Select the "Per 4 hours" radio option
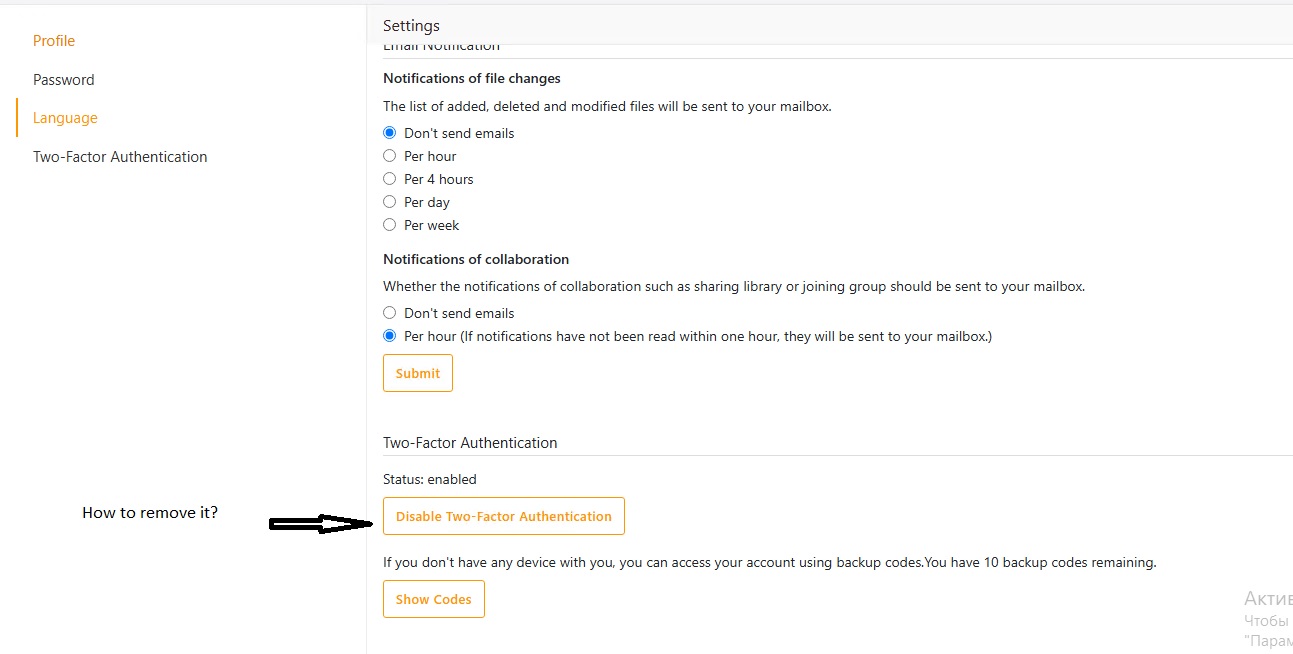This screenshot has width=1293, height=654. point(390,179)
